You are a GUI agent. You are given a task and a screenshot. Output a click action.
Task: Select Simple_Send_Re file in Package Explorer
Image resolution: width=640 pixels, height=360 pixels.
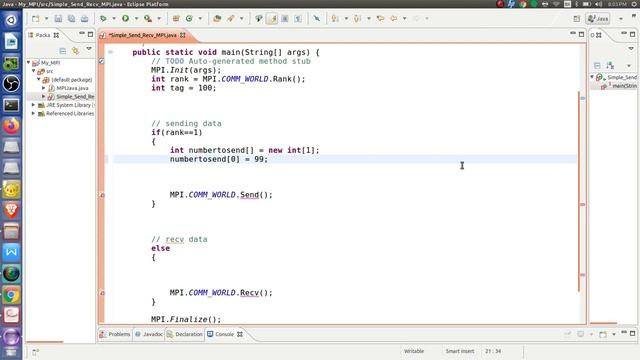tap(75, 96)
